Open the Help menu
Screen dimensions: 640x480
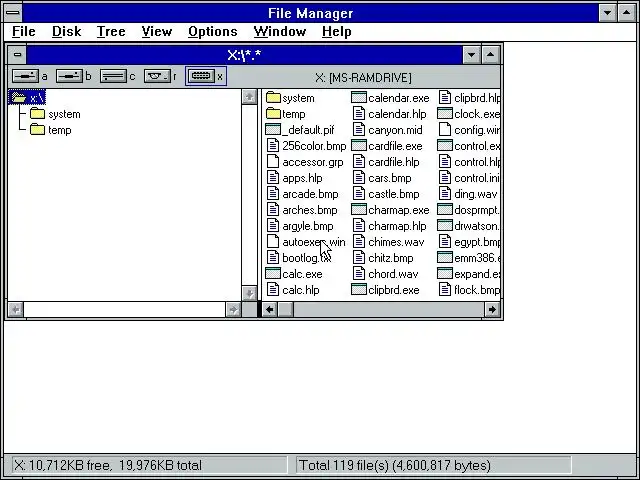point(336,31)
